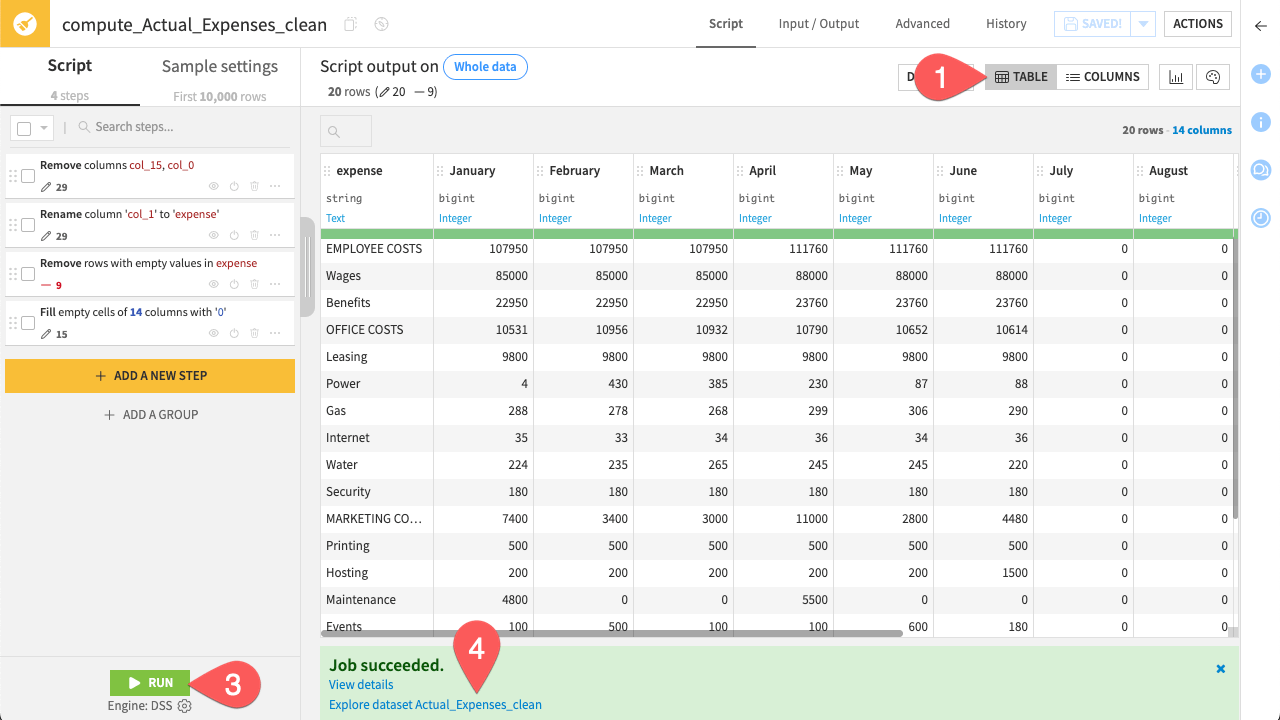Open more options on the 'Fill empty cells' step
1280x720 pixels.
(x=275, y=332)
